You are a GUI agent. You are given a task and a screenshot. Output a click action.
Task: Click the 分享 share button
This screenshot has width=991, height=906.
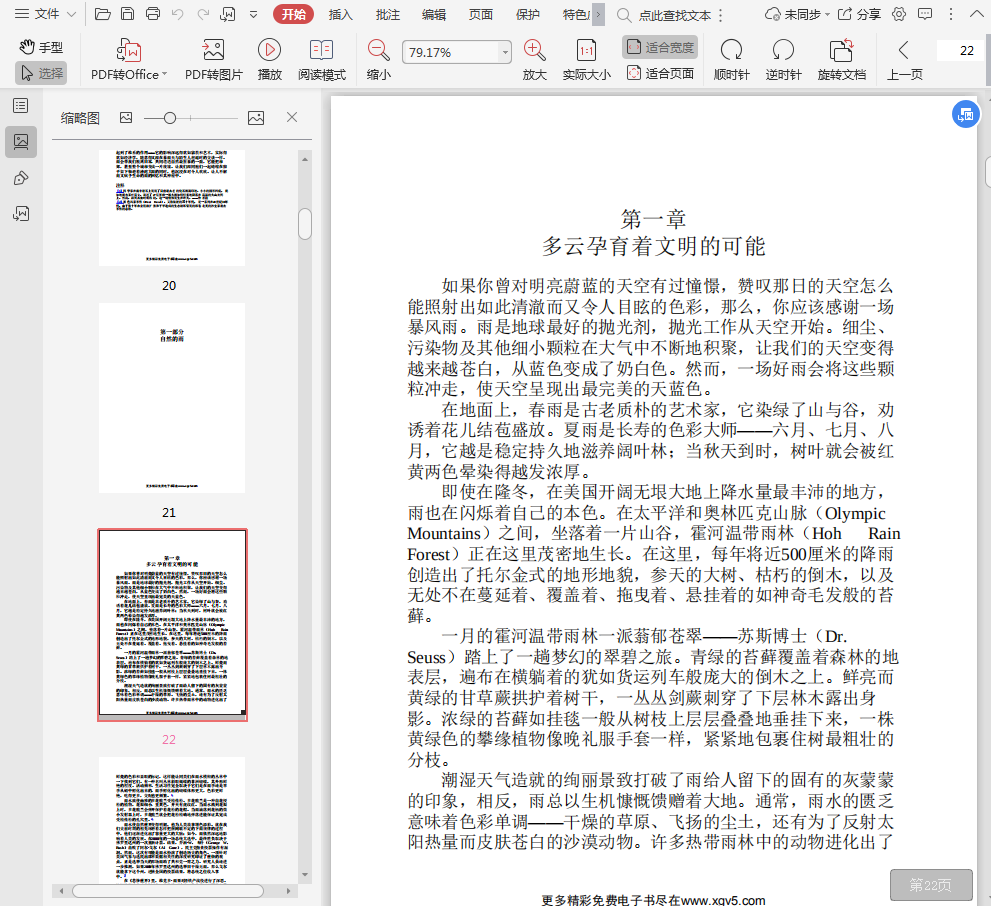pyautogui.click(x=859, y=14)
